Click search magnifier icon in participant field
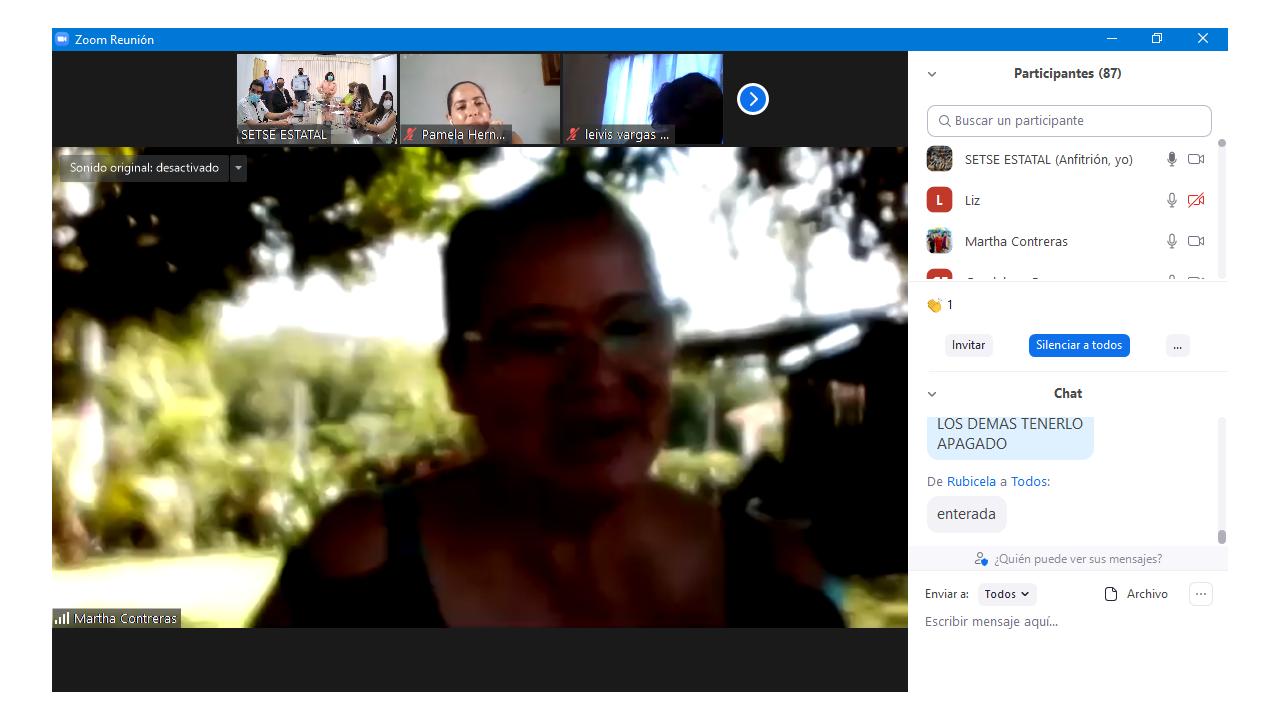Viewport: 1280px width, 720px height. tap(944, 121)
